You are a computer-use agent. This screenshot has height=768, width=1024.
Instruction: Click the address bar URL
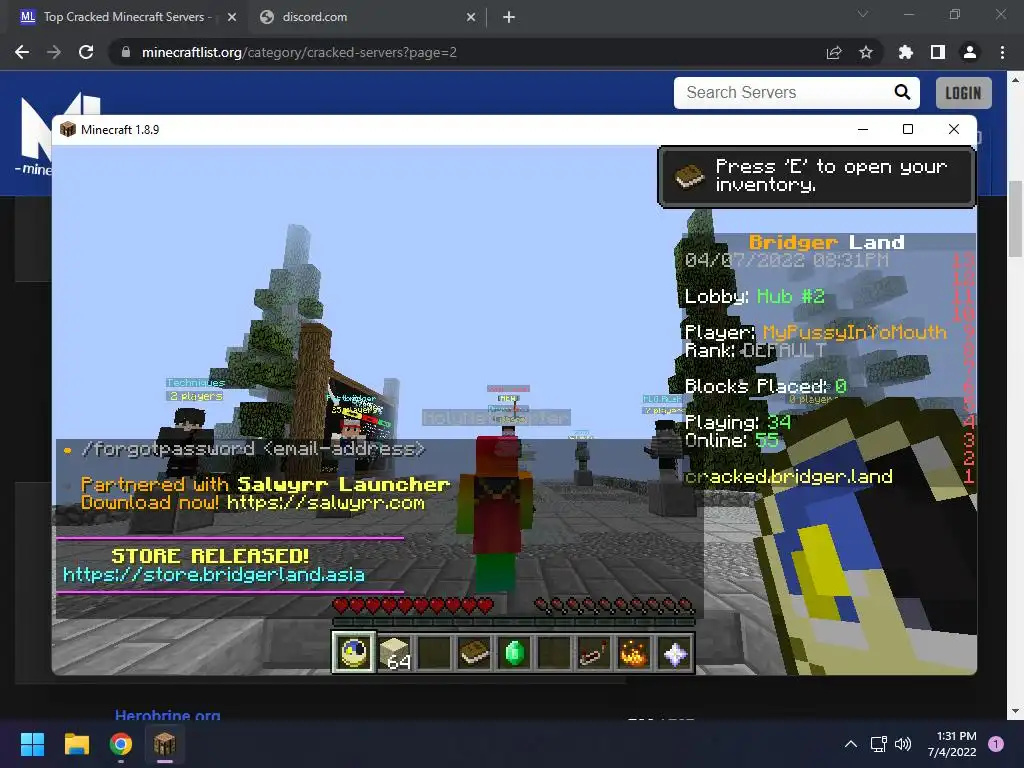299,52
